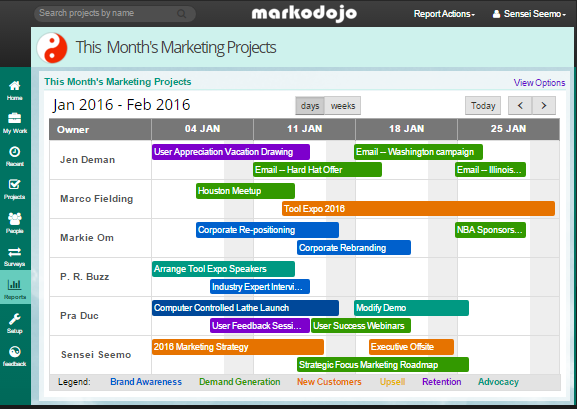Open NBA Sponsors project bar
Image resolution: width=577 pixels, height=409 pixels.
pos(490,230)
